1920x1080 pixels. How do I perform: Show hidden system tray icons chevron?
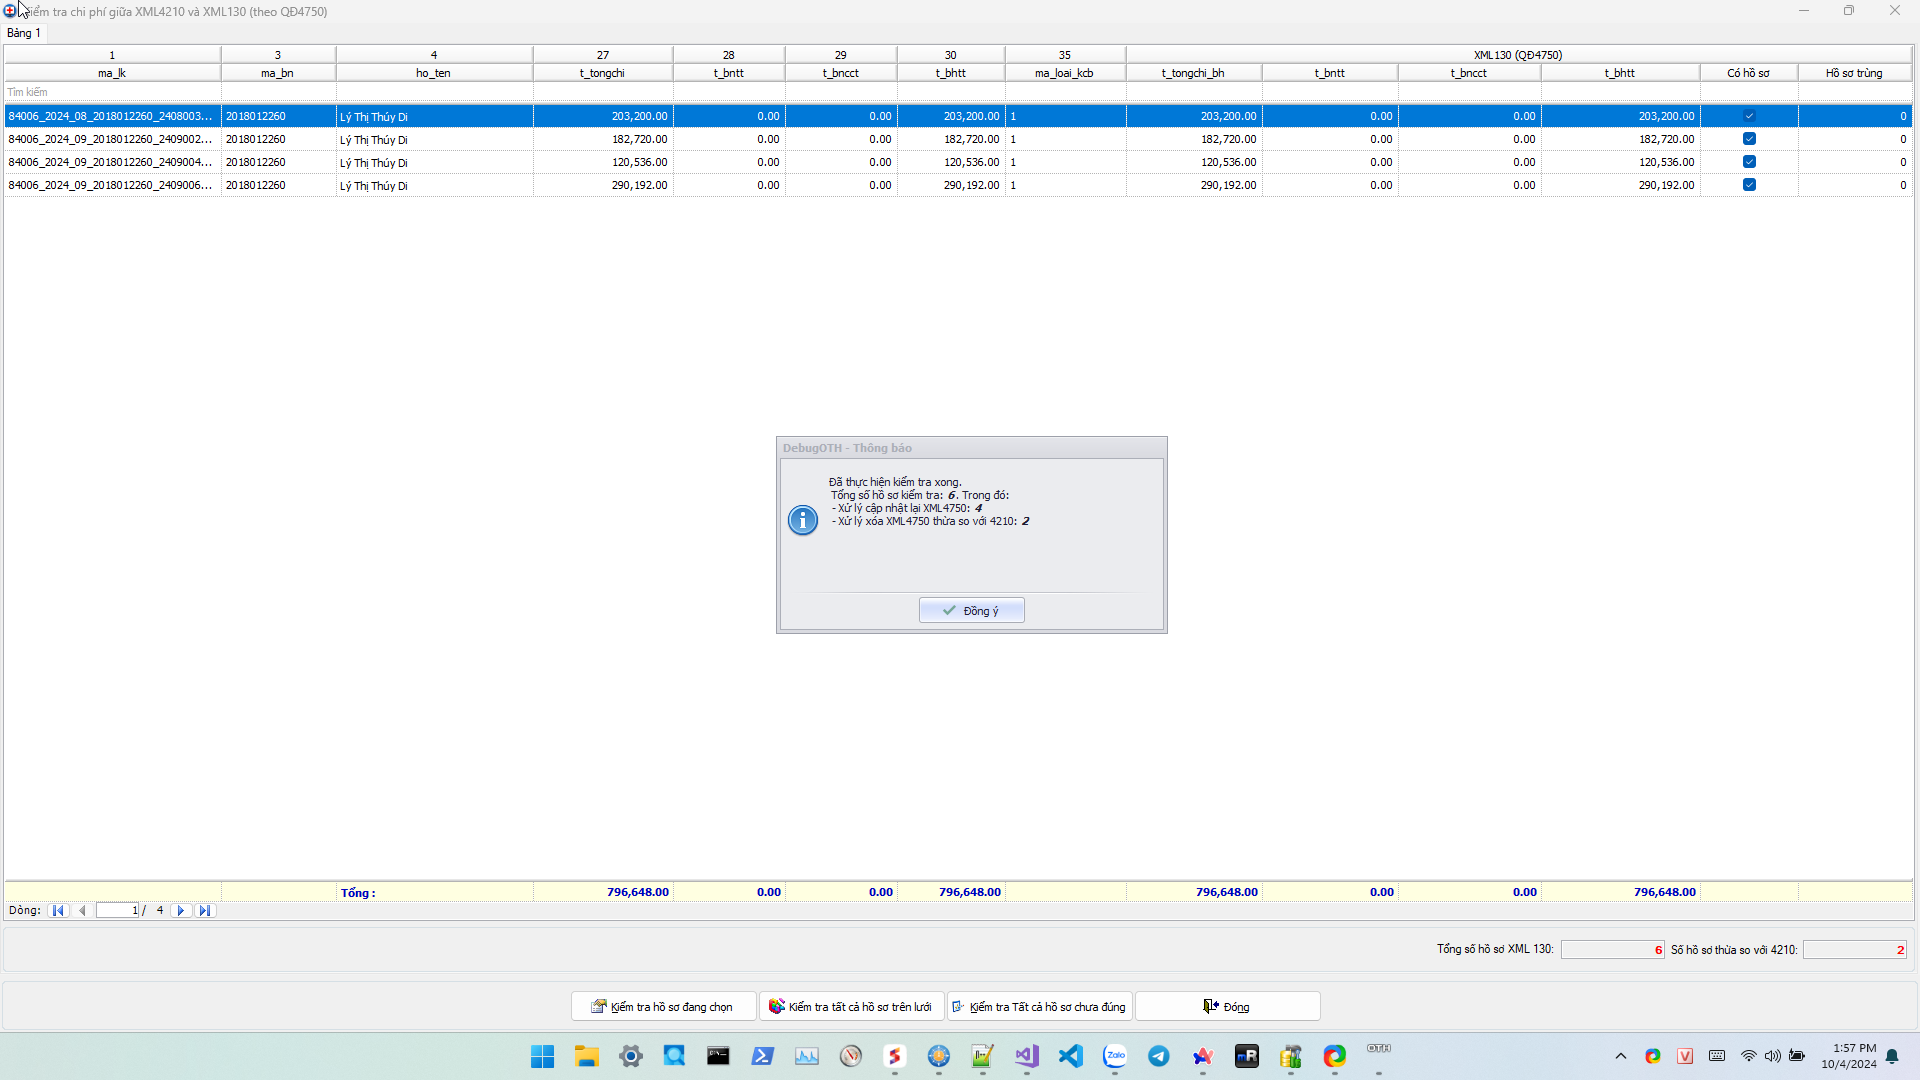click(1620, 1056)
